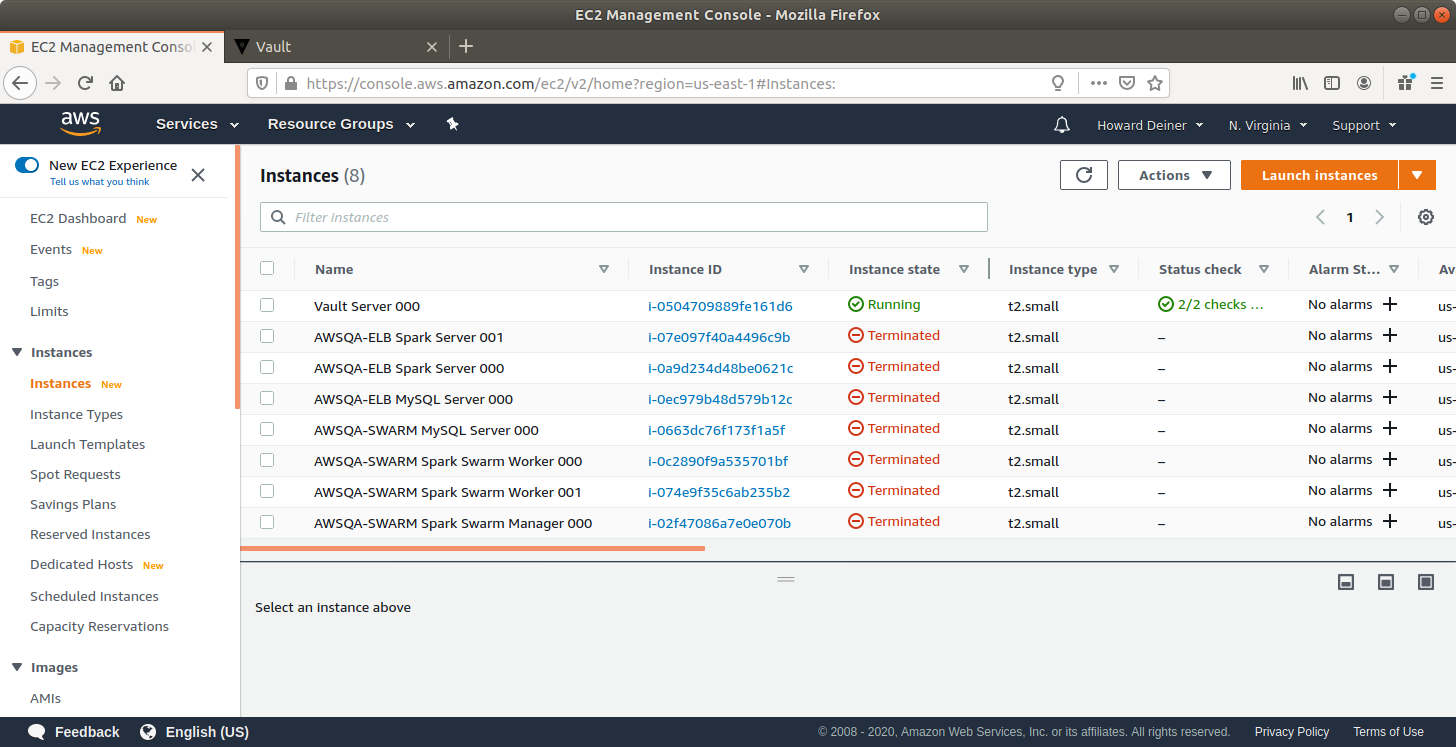This screenshot has width=1456, height=747.
Task: Select AWSQA-SWARM Spark Swarm Worker 000 checkbox
Action: tap(267, 460)
